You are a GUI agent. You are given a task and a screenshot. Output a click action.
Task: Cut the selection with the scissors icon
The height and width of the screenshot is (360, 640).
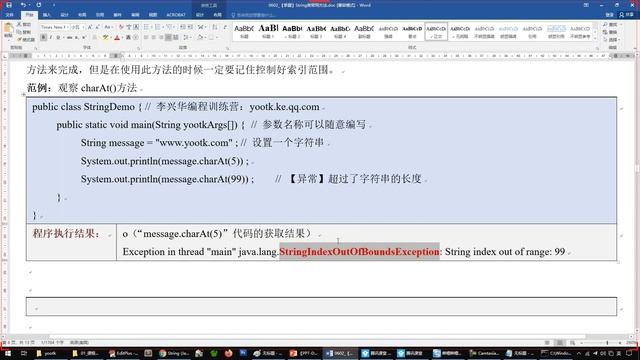24,24
